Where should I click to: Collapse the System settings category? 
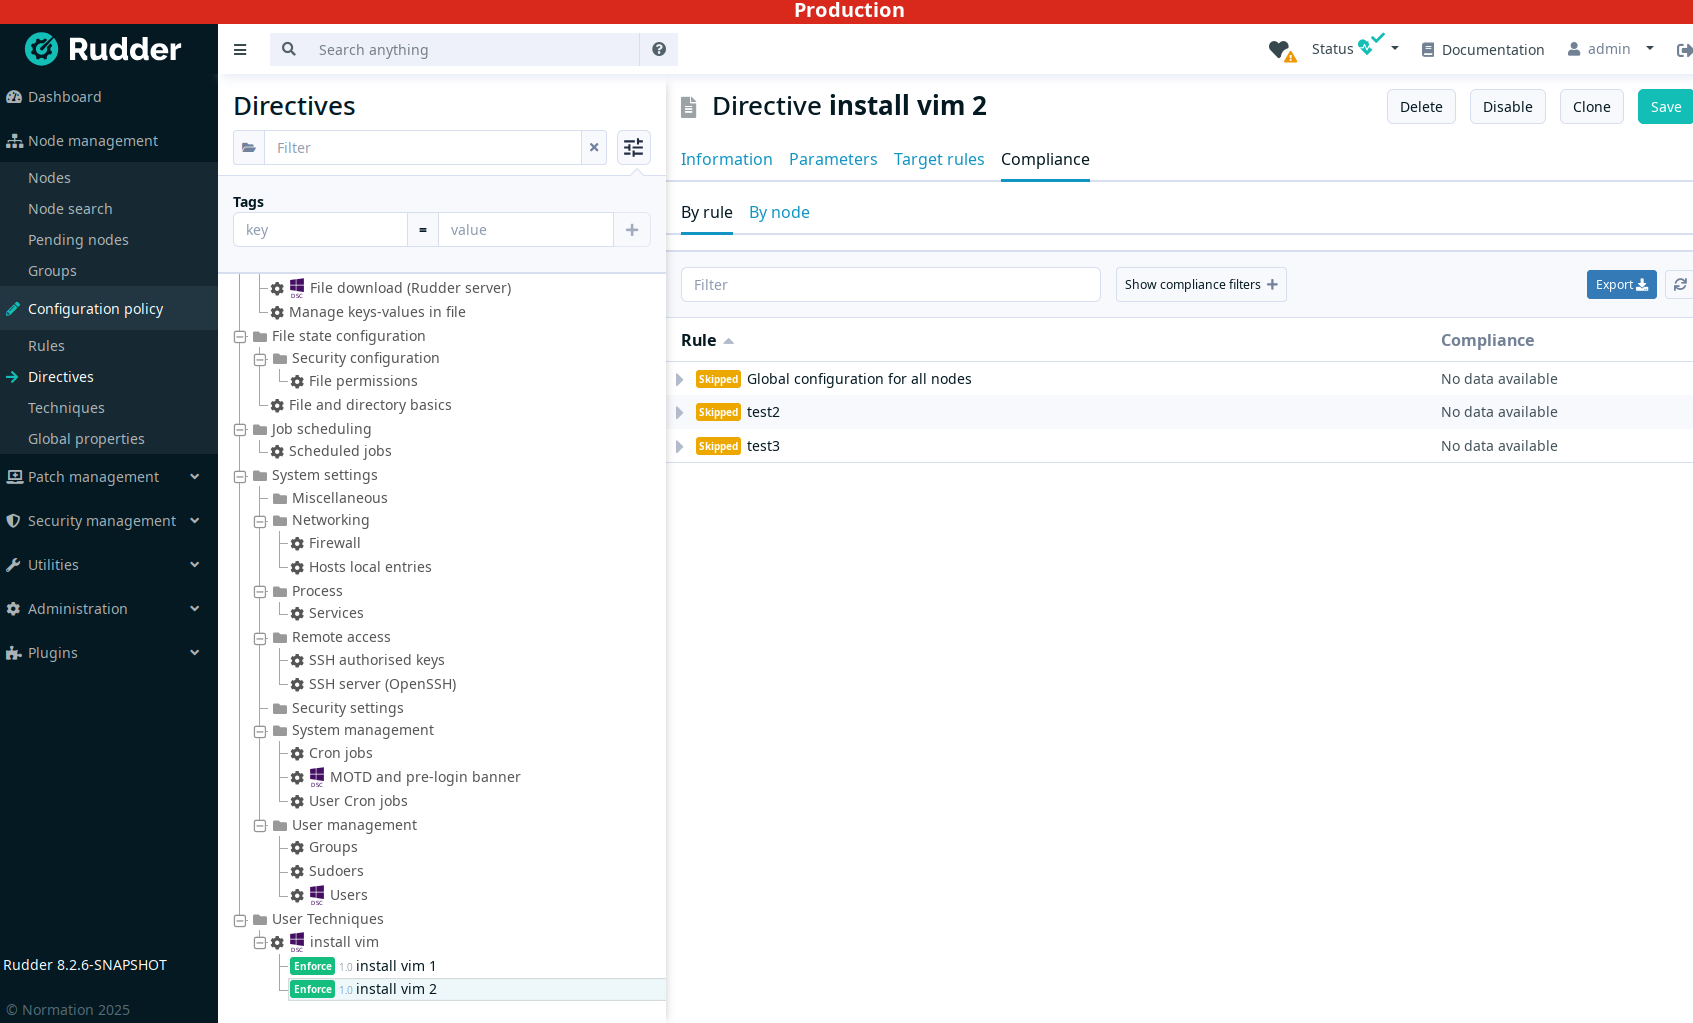pos(240,476)
